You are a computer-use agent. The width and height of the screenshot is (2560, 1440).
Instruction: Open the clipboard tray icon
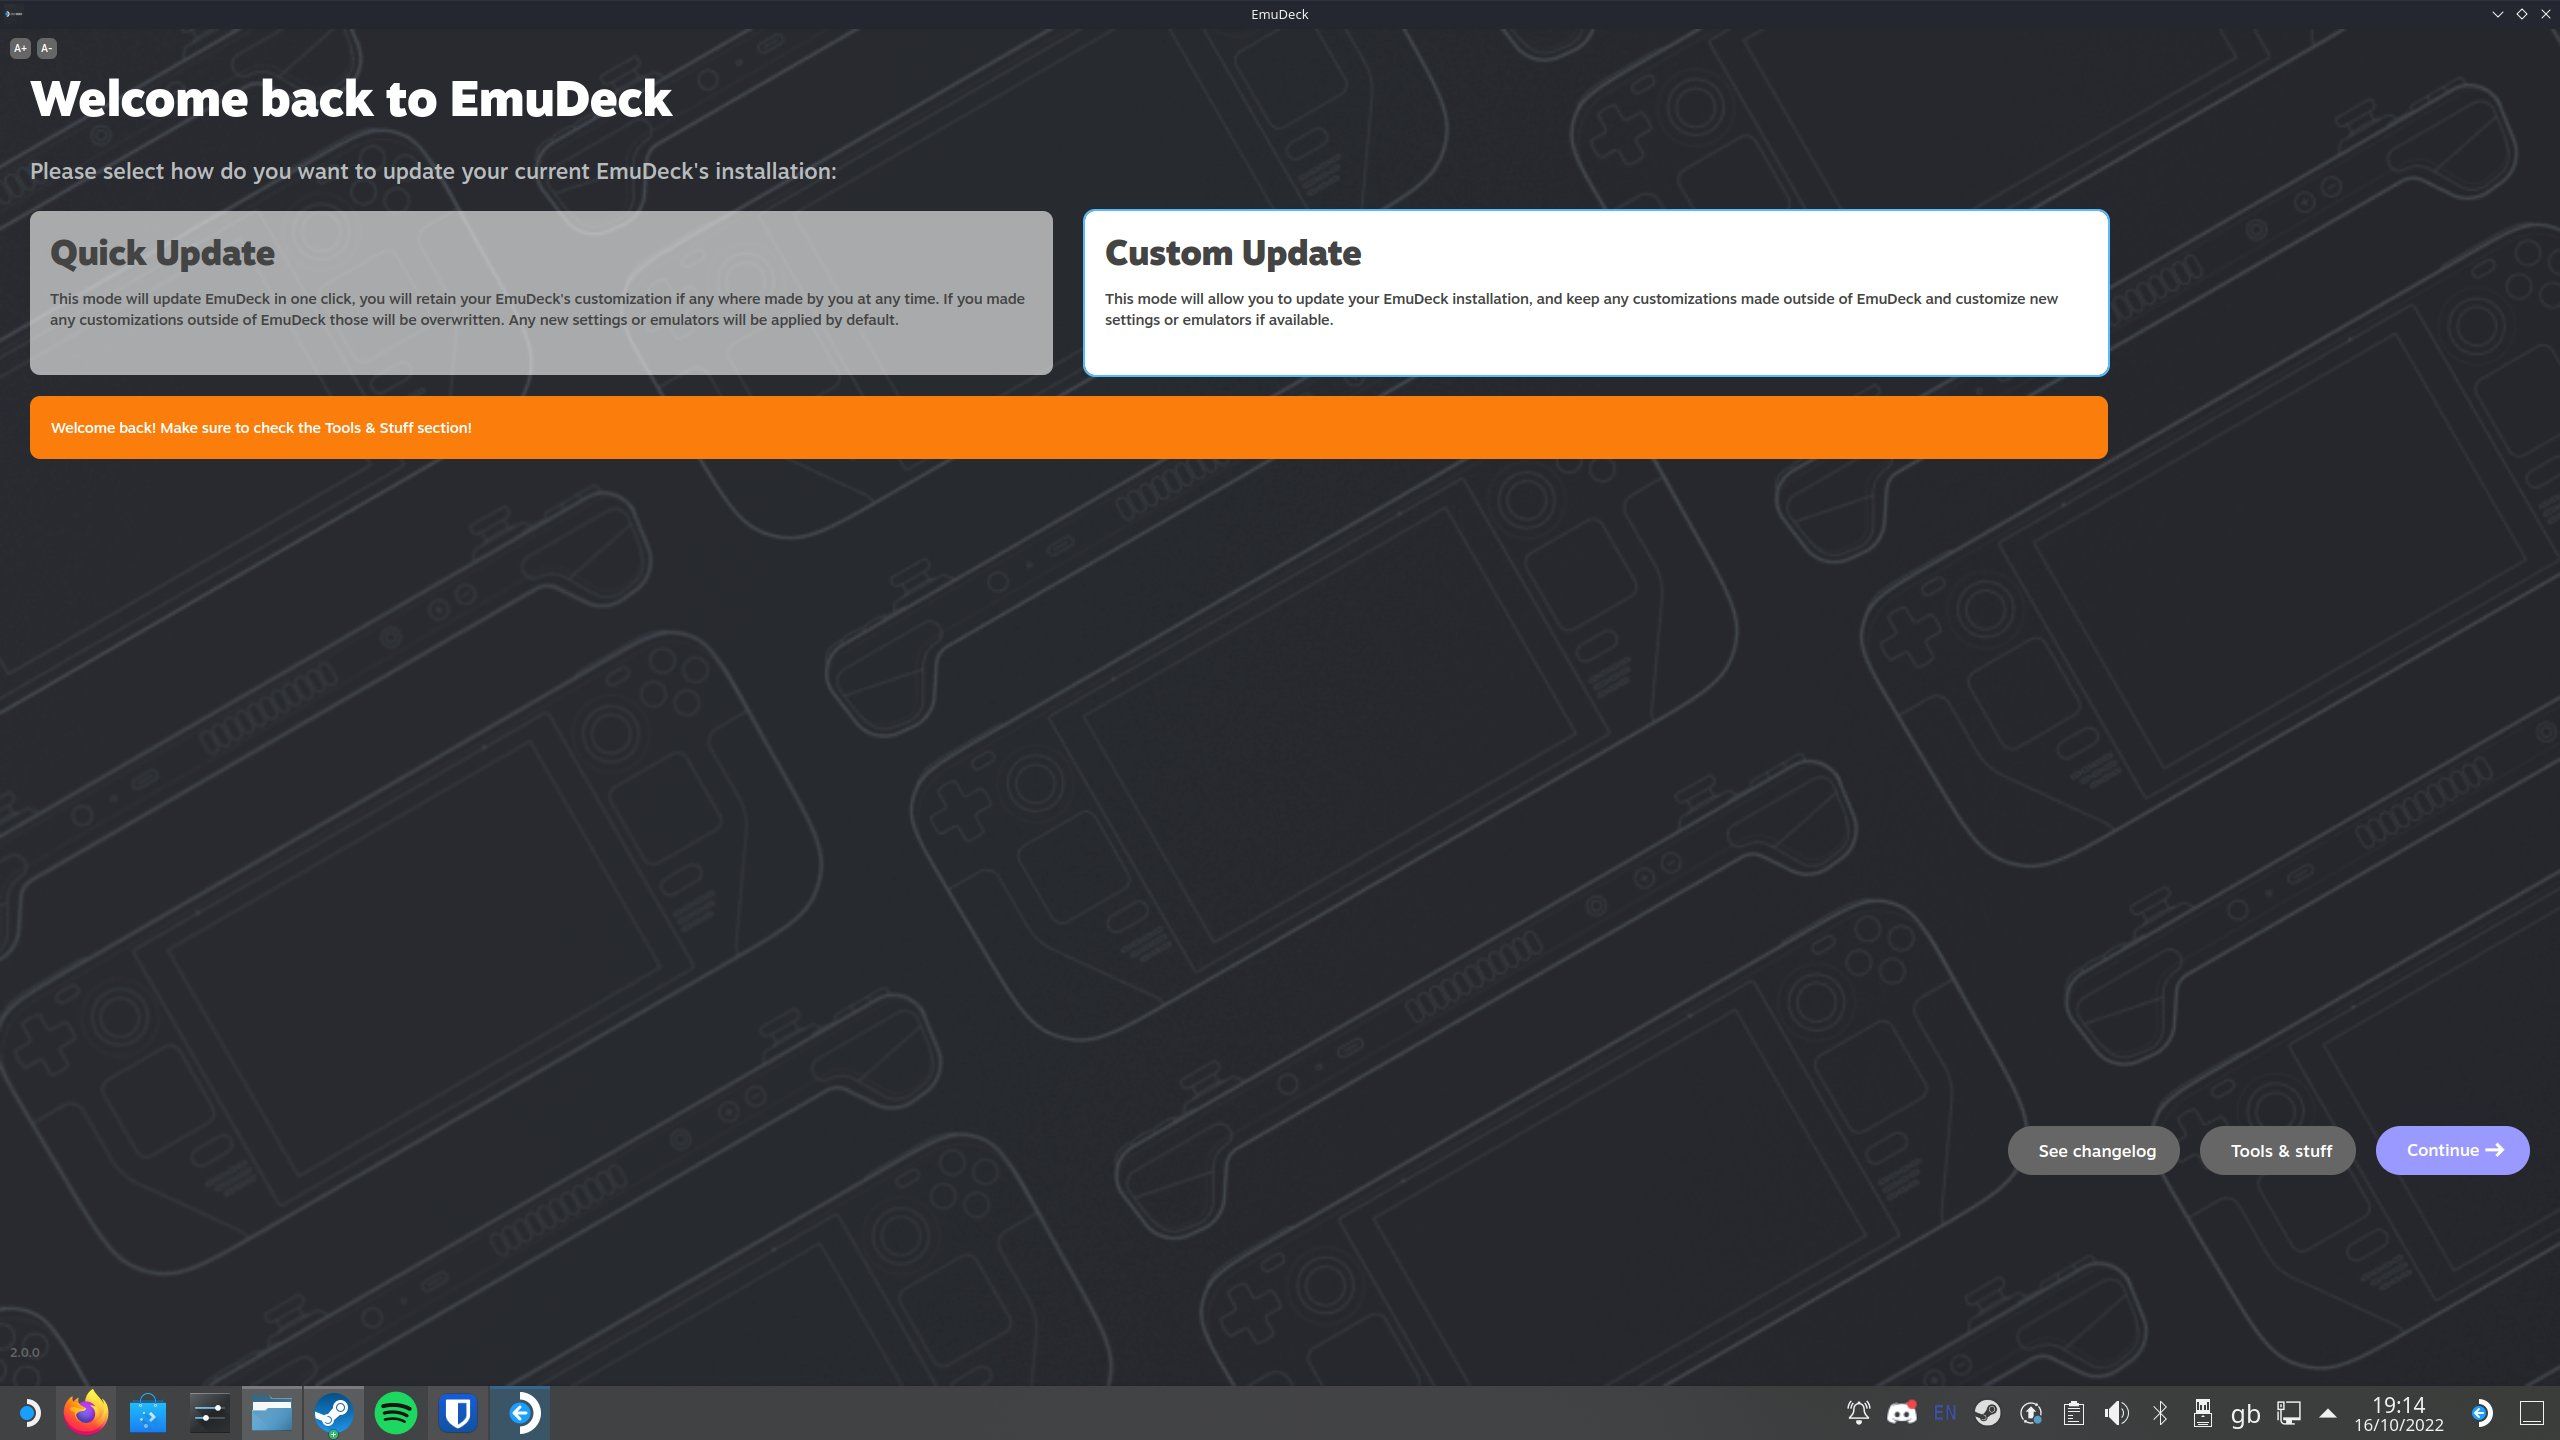(x=2073, y=1413)
